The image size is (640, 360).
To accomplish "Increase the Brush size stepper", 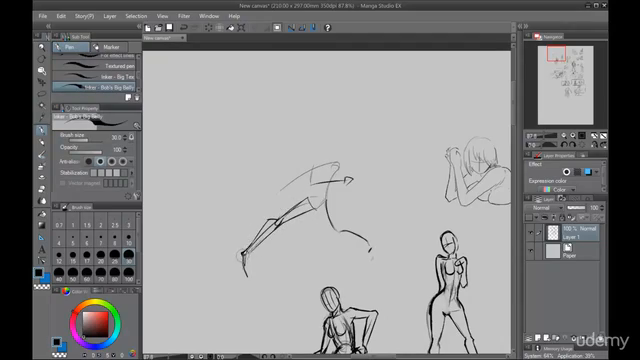I will (125, 136).
